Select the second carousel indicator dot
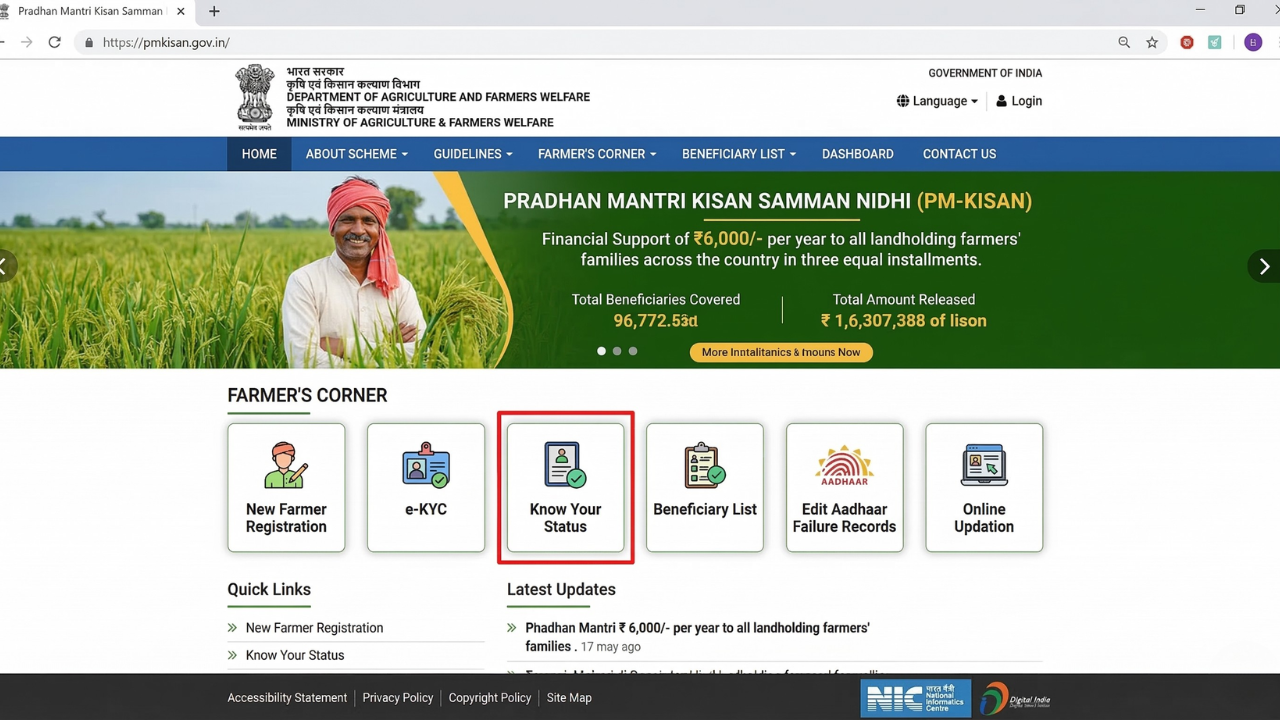 click(617, 351)
